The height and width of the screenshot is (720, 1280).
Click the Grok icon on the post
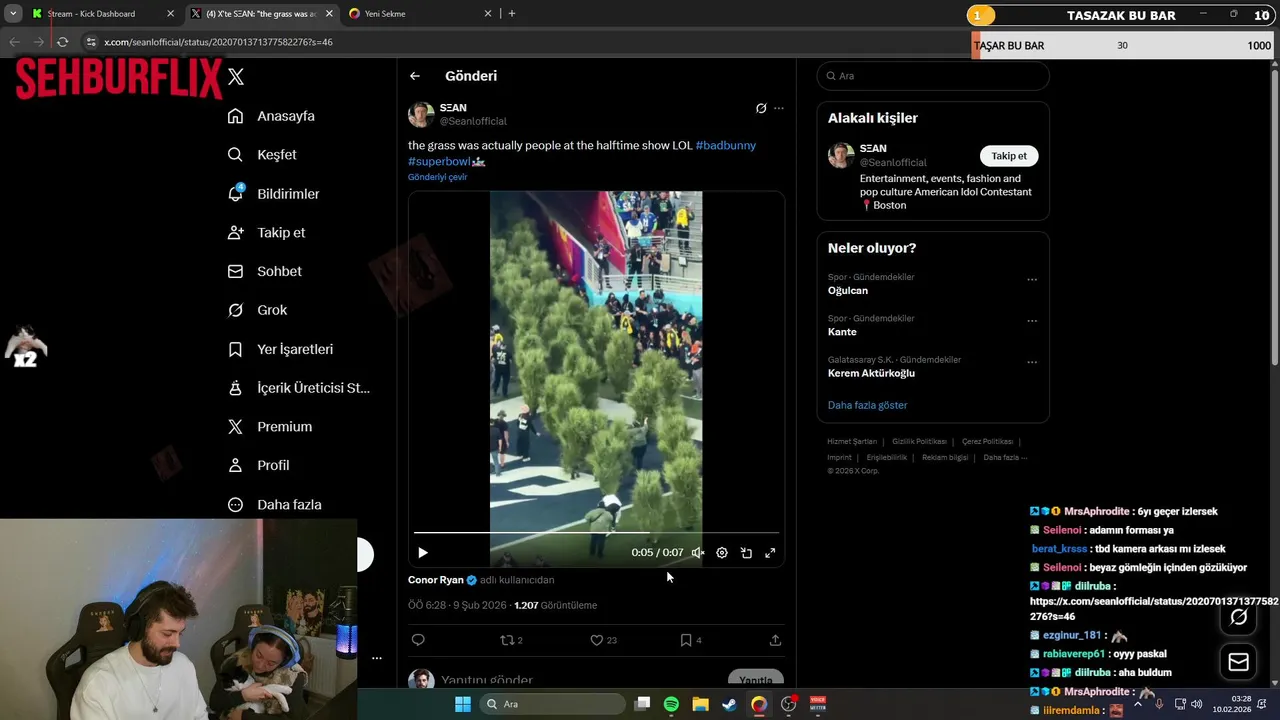[x=761, y=108]
